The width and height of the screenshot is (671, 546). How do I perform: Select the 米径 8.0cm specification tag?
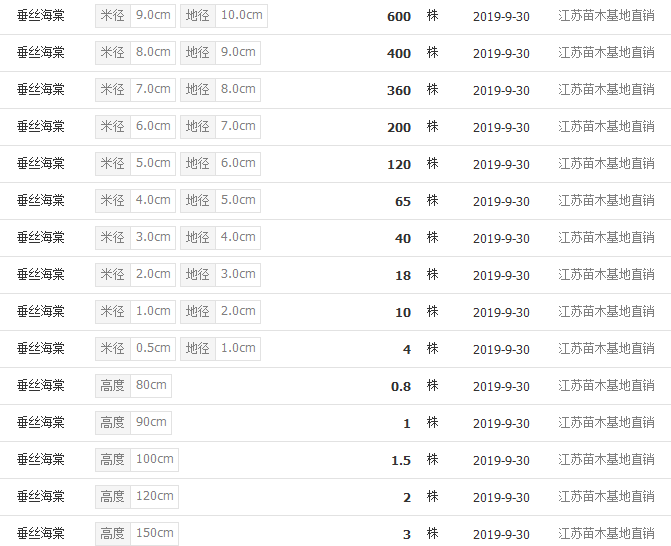click(135, 53)
